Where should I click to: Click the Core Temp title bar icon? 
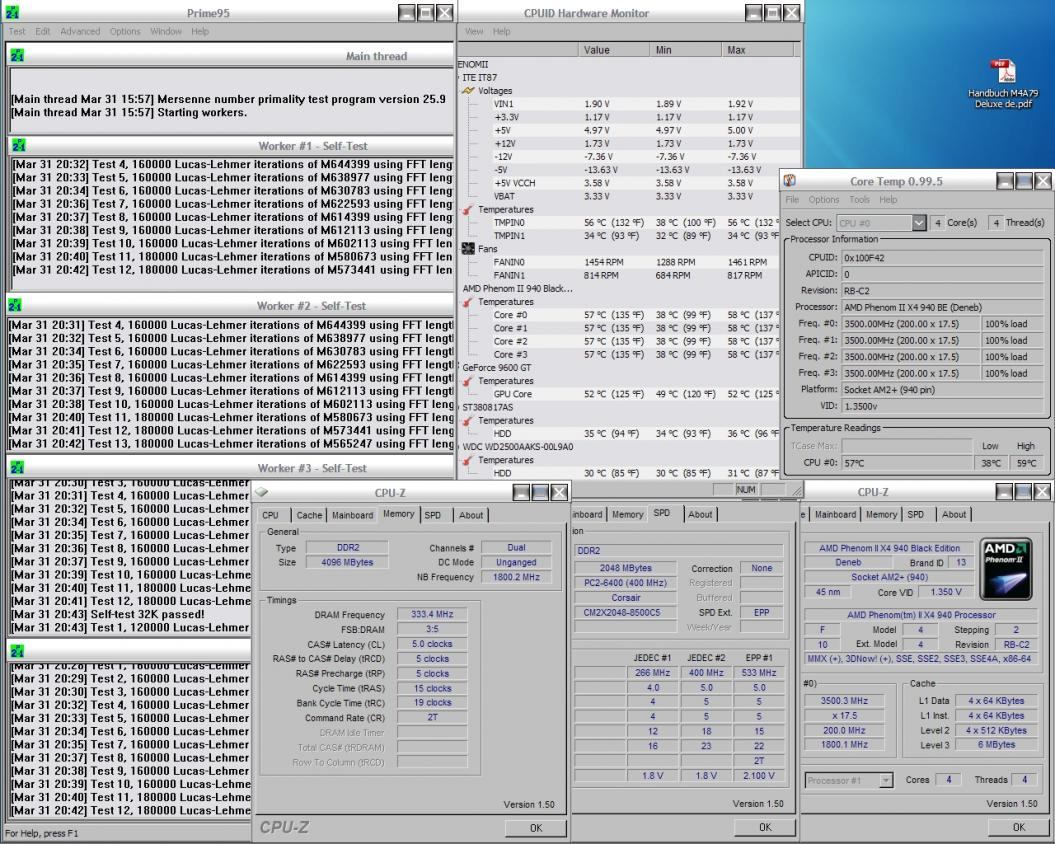coord(790,180)
